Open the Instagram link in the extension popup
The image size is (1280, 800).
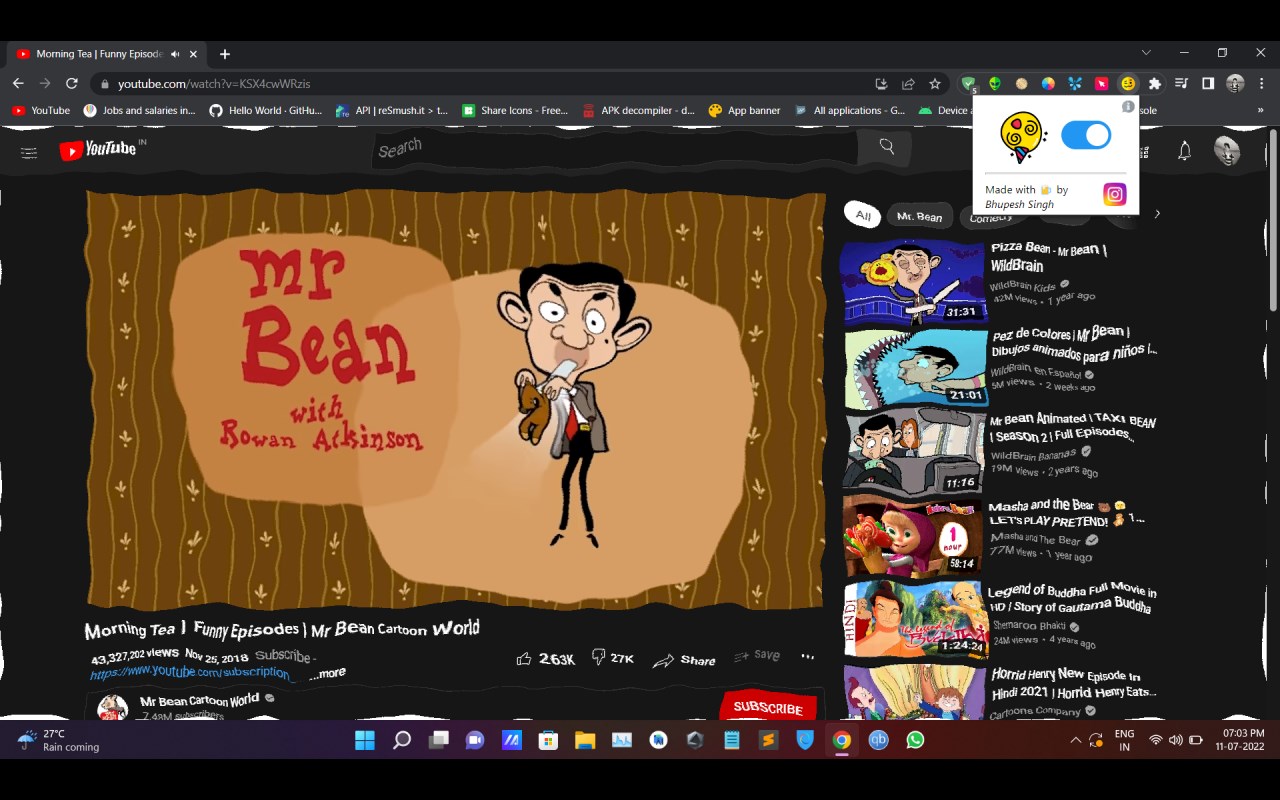pos(1114,194)
